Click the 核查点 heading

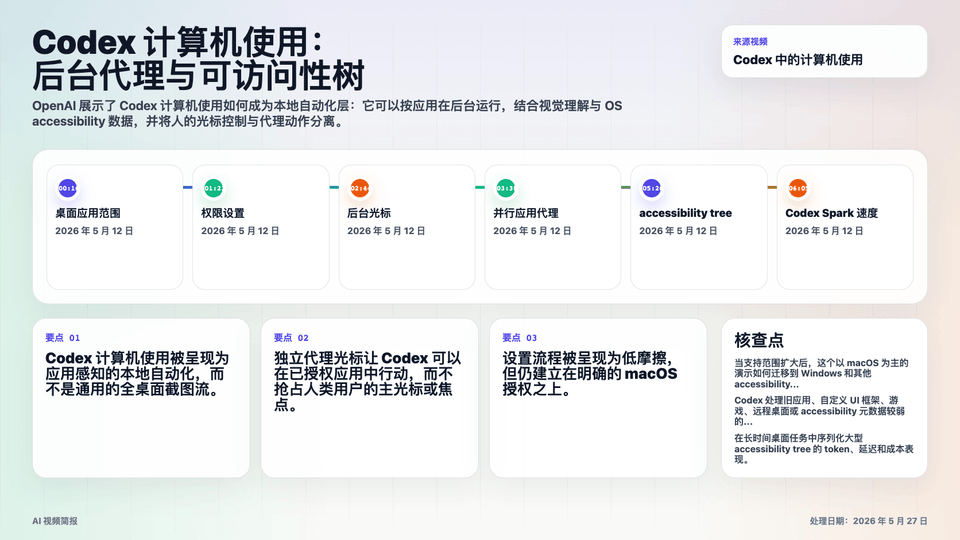click(x=759, y=340)
